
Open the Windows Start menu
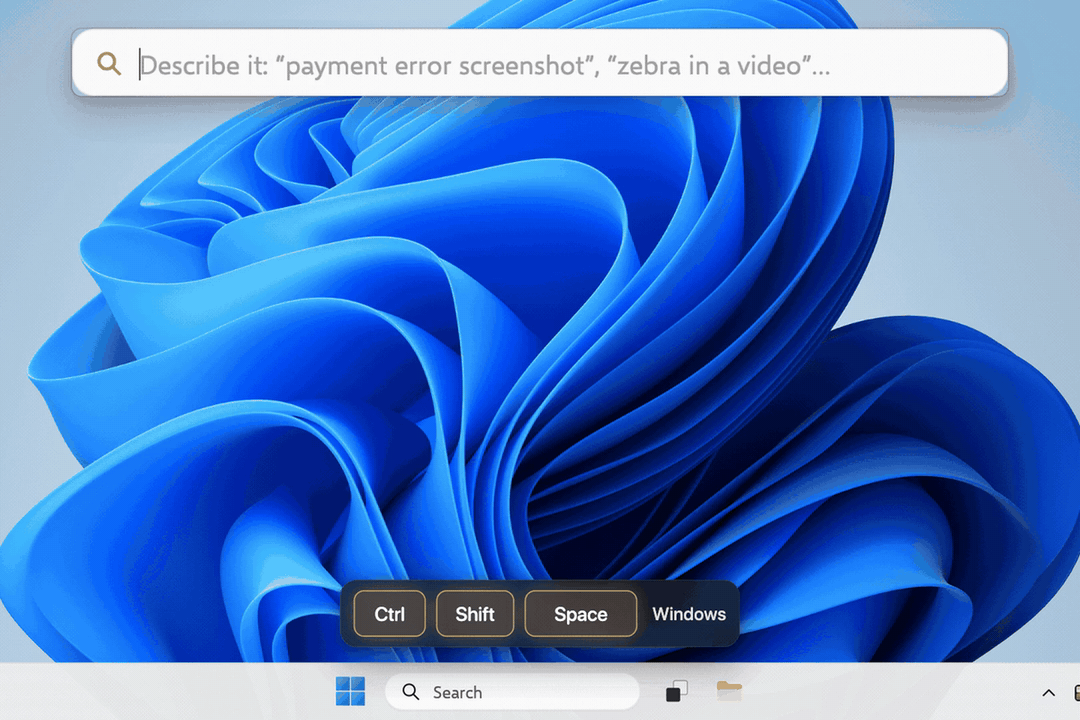click(350, 691)
